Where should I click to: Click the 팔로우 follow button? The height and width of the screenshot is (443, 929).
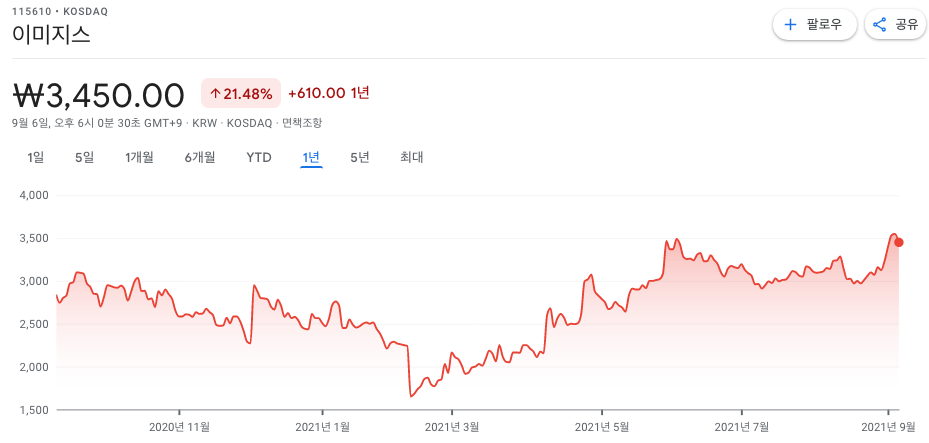pyautogui.click(x=814, y=25)
